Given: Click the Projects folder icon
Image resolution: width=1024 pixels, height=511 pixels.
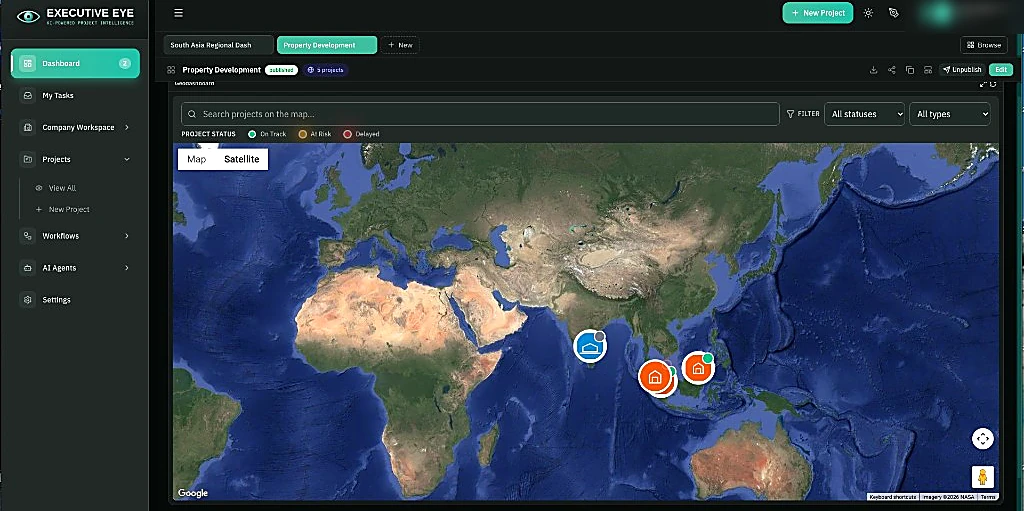Looking at the screenshot, I should click(x=27, y=159).
